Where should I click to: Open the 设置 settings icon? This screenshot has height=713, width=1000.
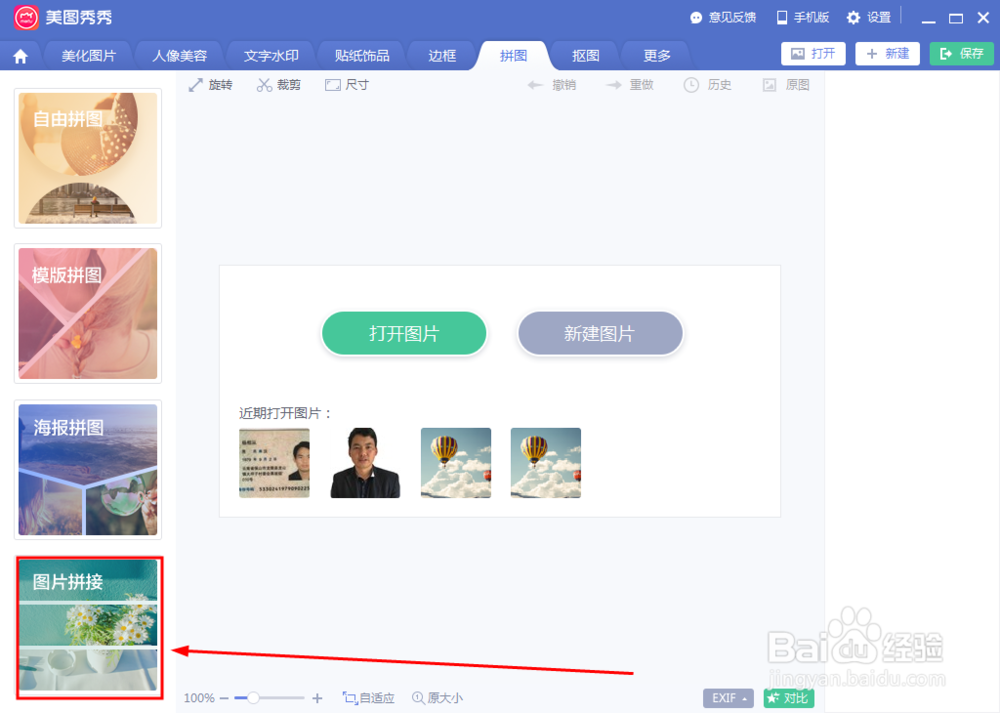tap(869, 16)
